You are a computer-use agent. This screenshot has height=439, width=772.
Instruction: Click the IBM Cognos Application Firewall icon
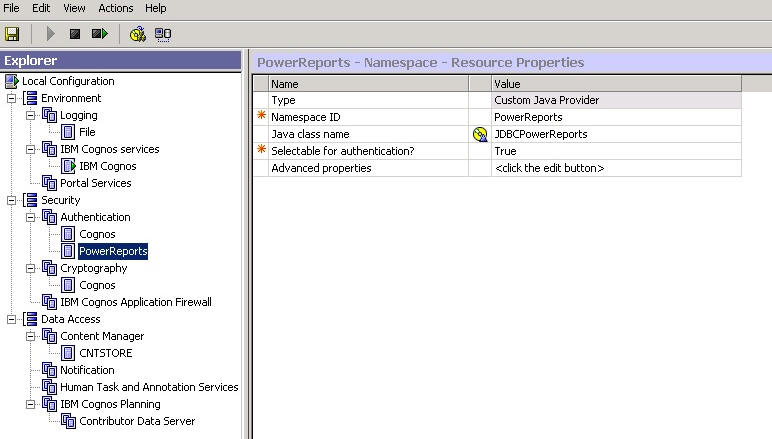point(49,302)
